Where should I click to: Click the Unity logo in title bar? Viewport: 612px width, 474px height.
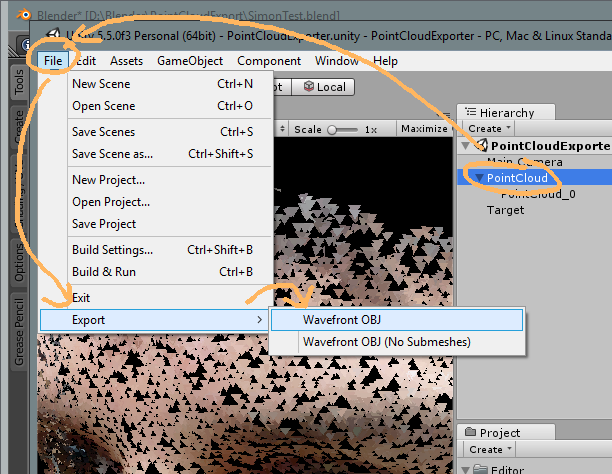click(x=53, y=35)
